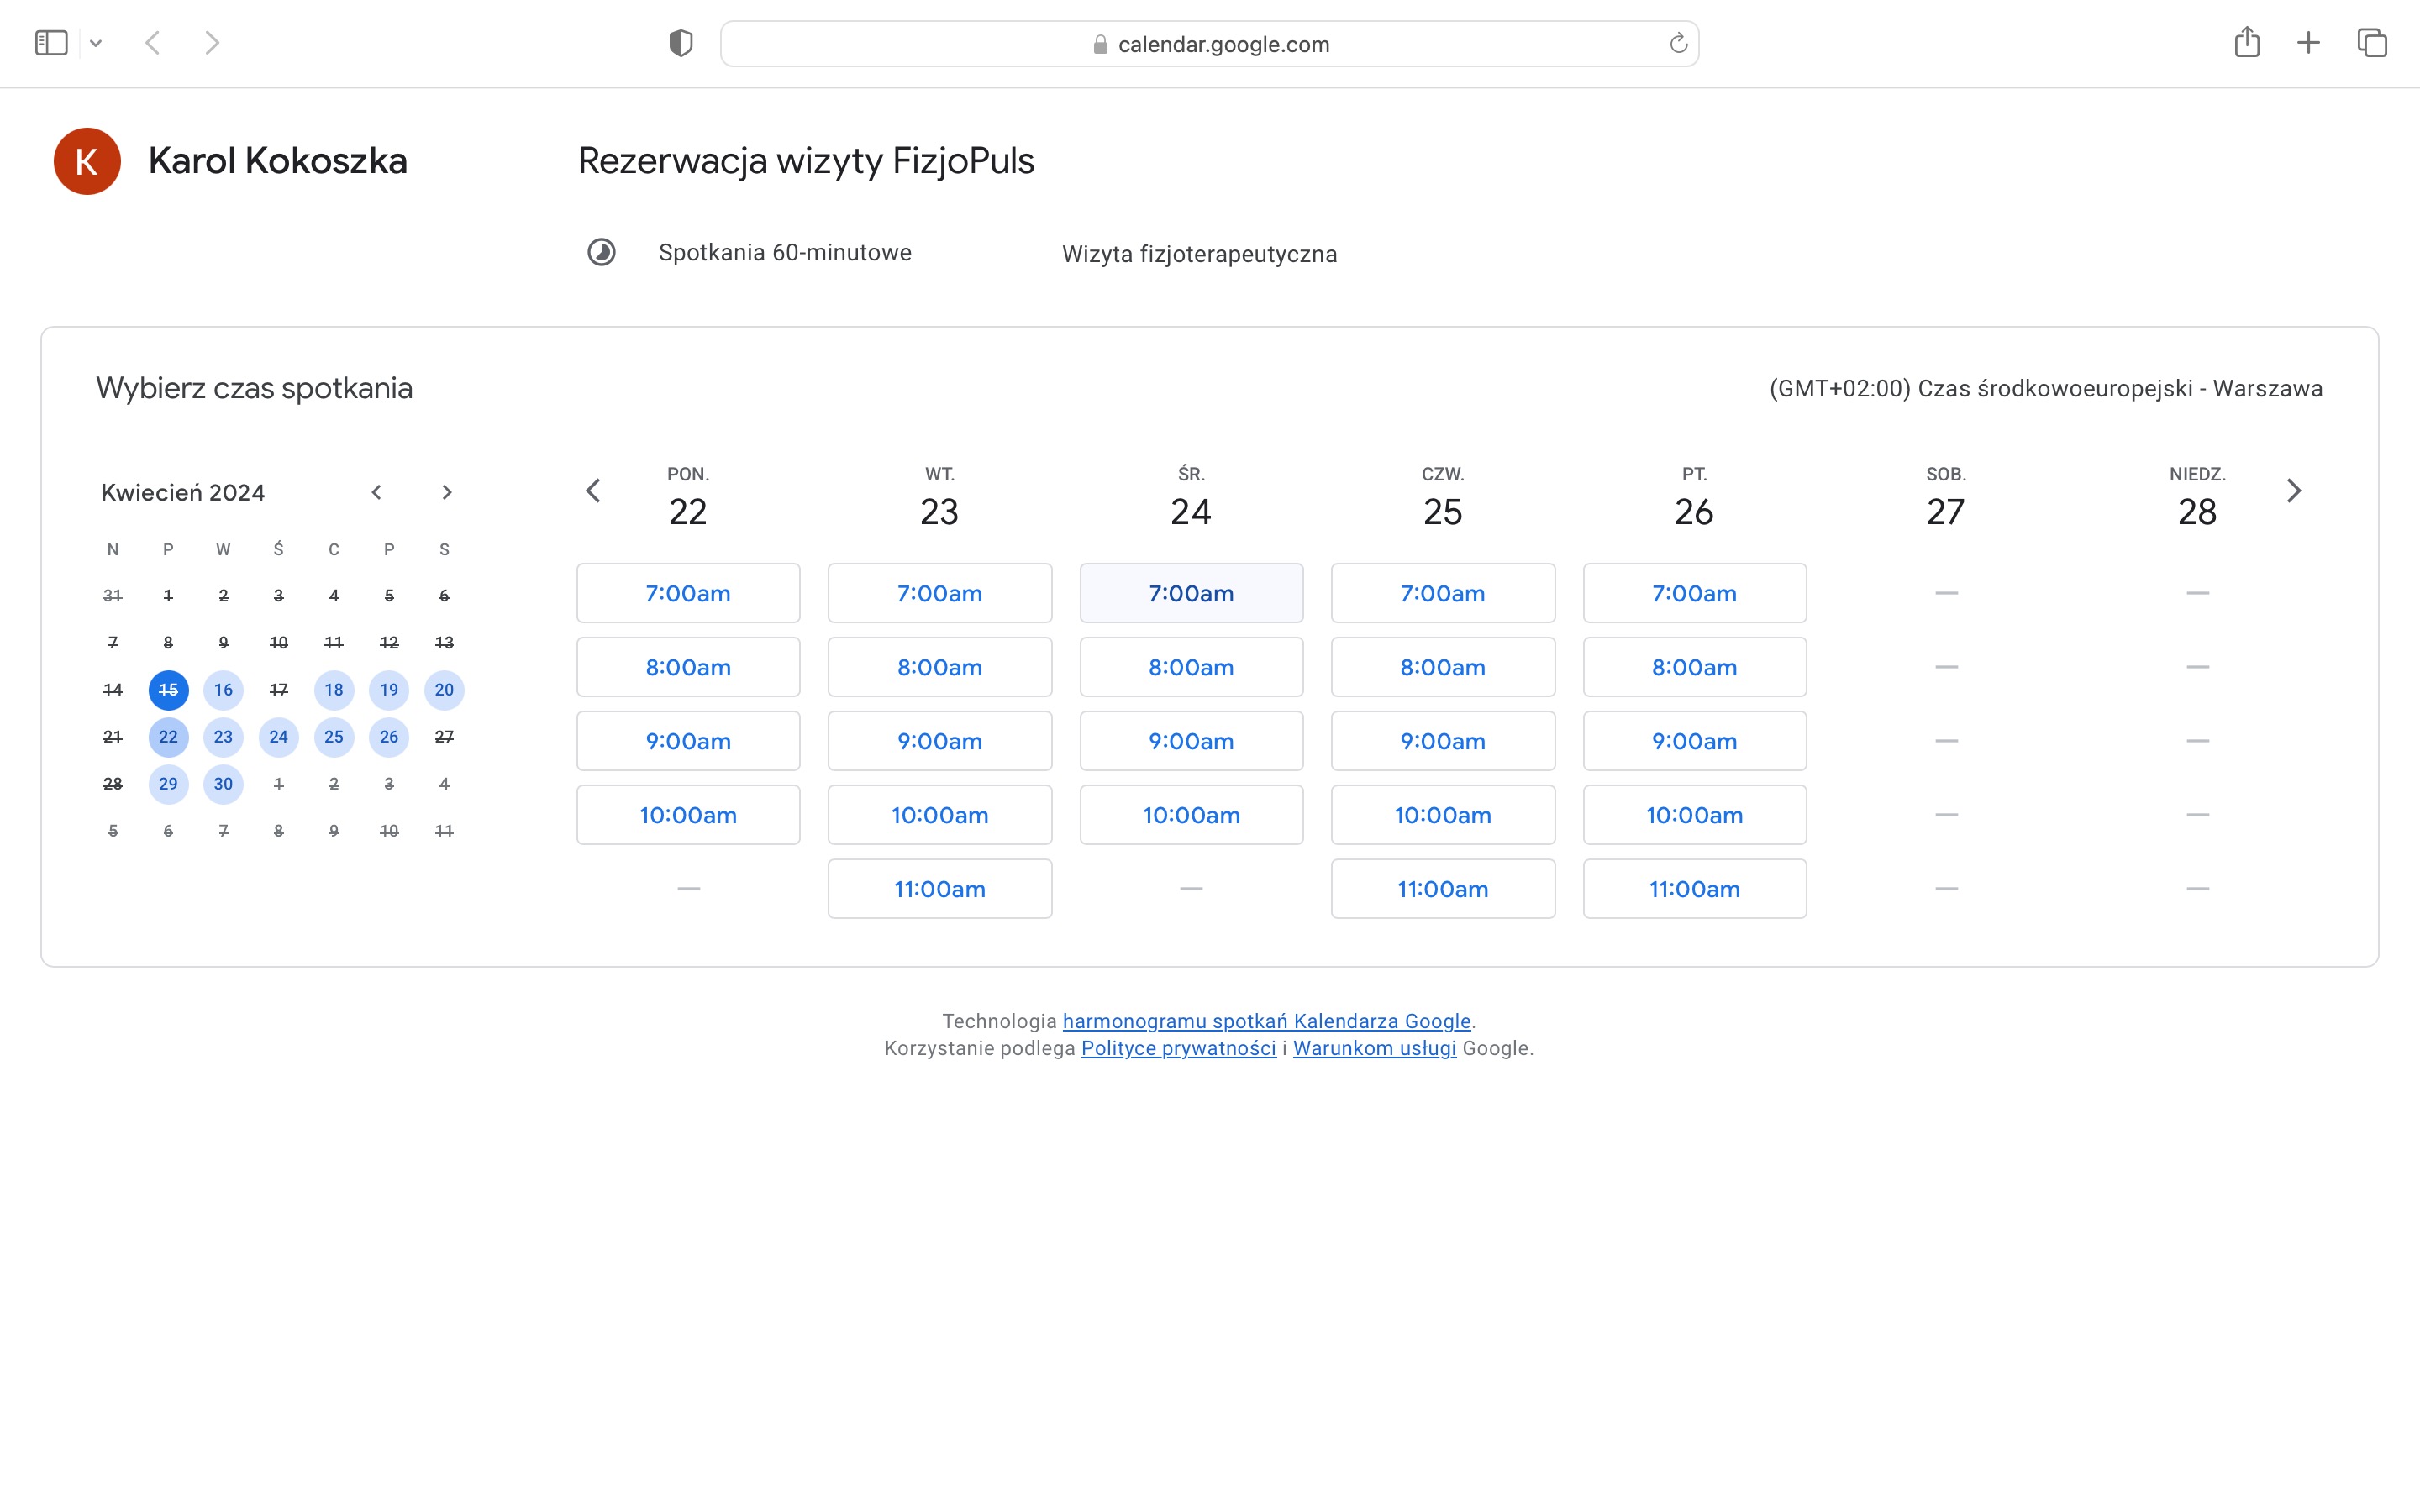This screenshot has width=2420, height=1512.
Task: Select April 20 in mini calendar
Action: [x=444, y=690]
